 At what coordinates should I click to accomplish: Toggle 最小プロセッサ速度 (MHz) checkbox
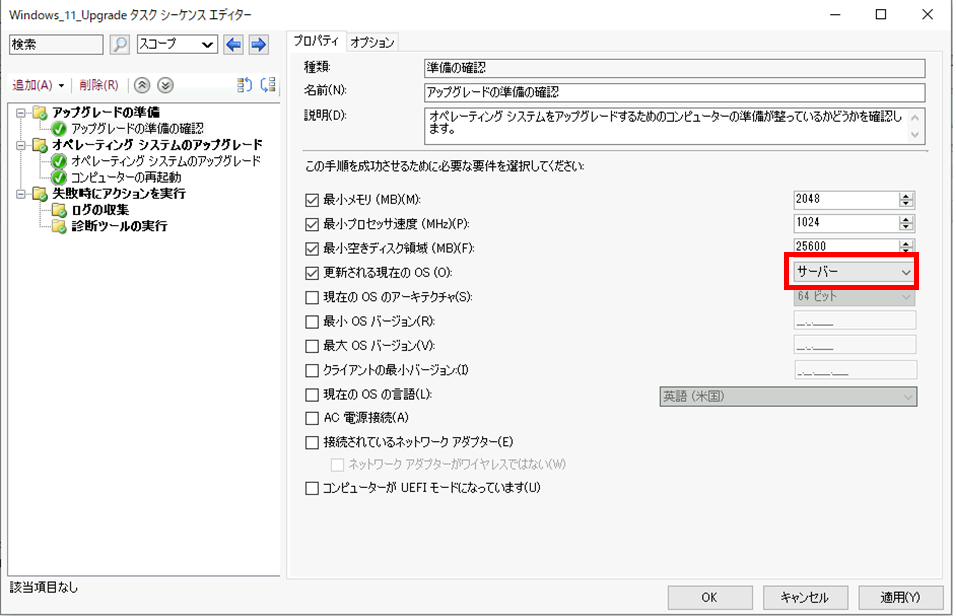click(x=312, y=224)
